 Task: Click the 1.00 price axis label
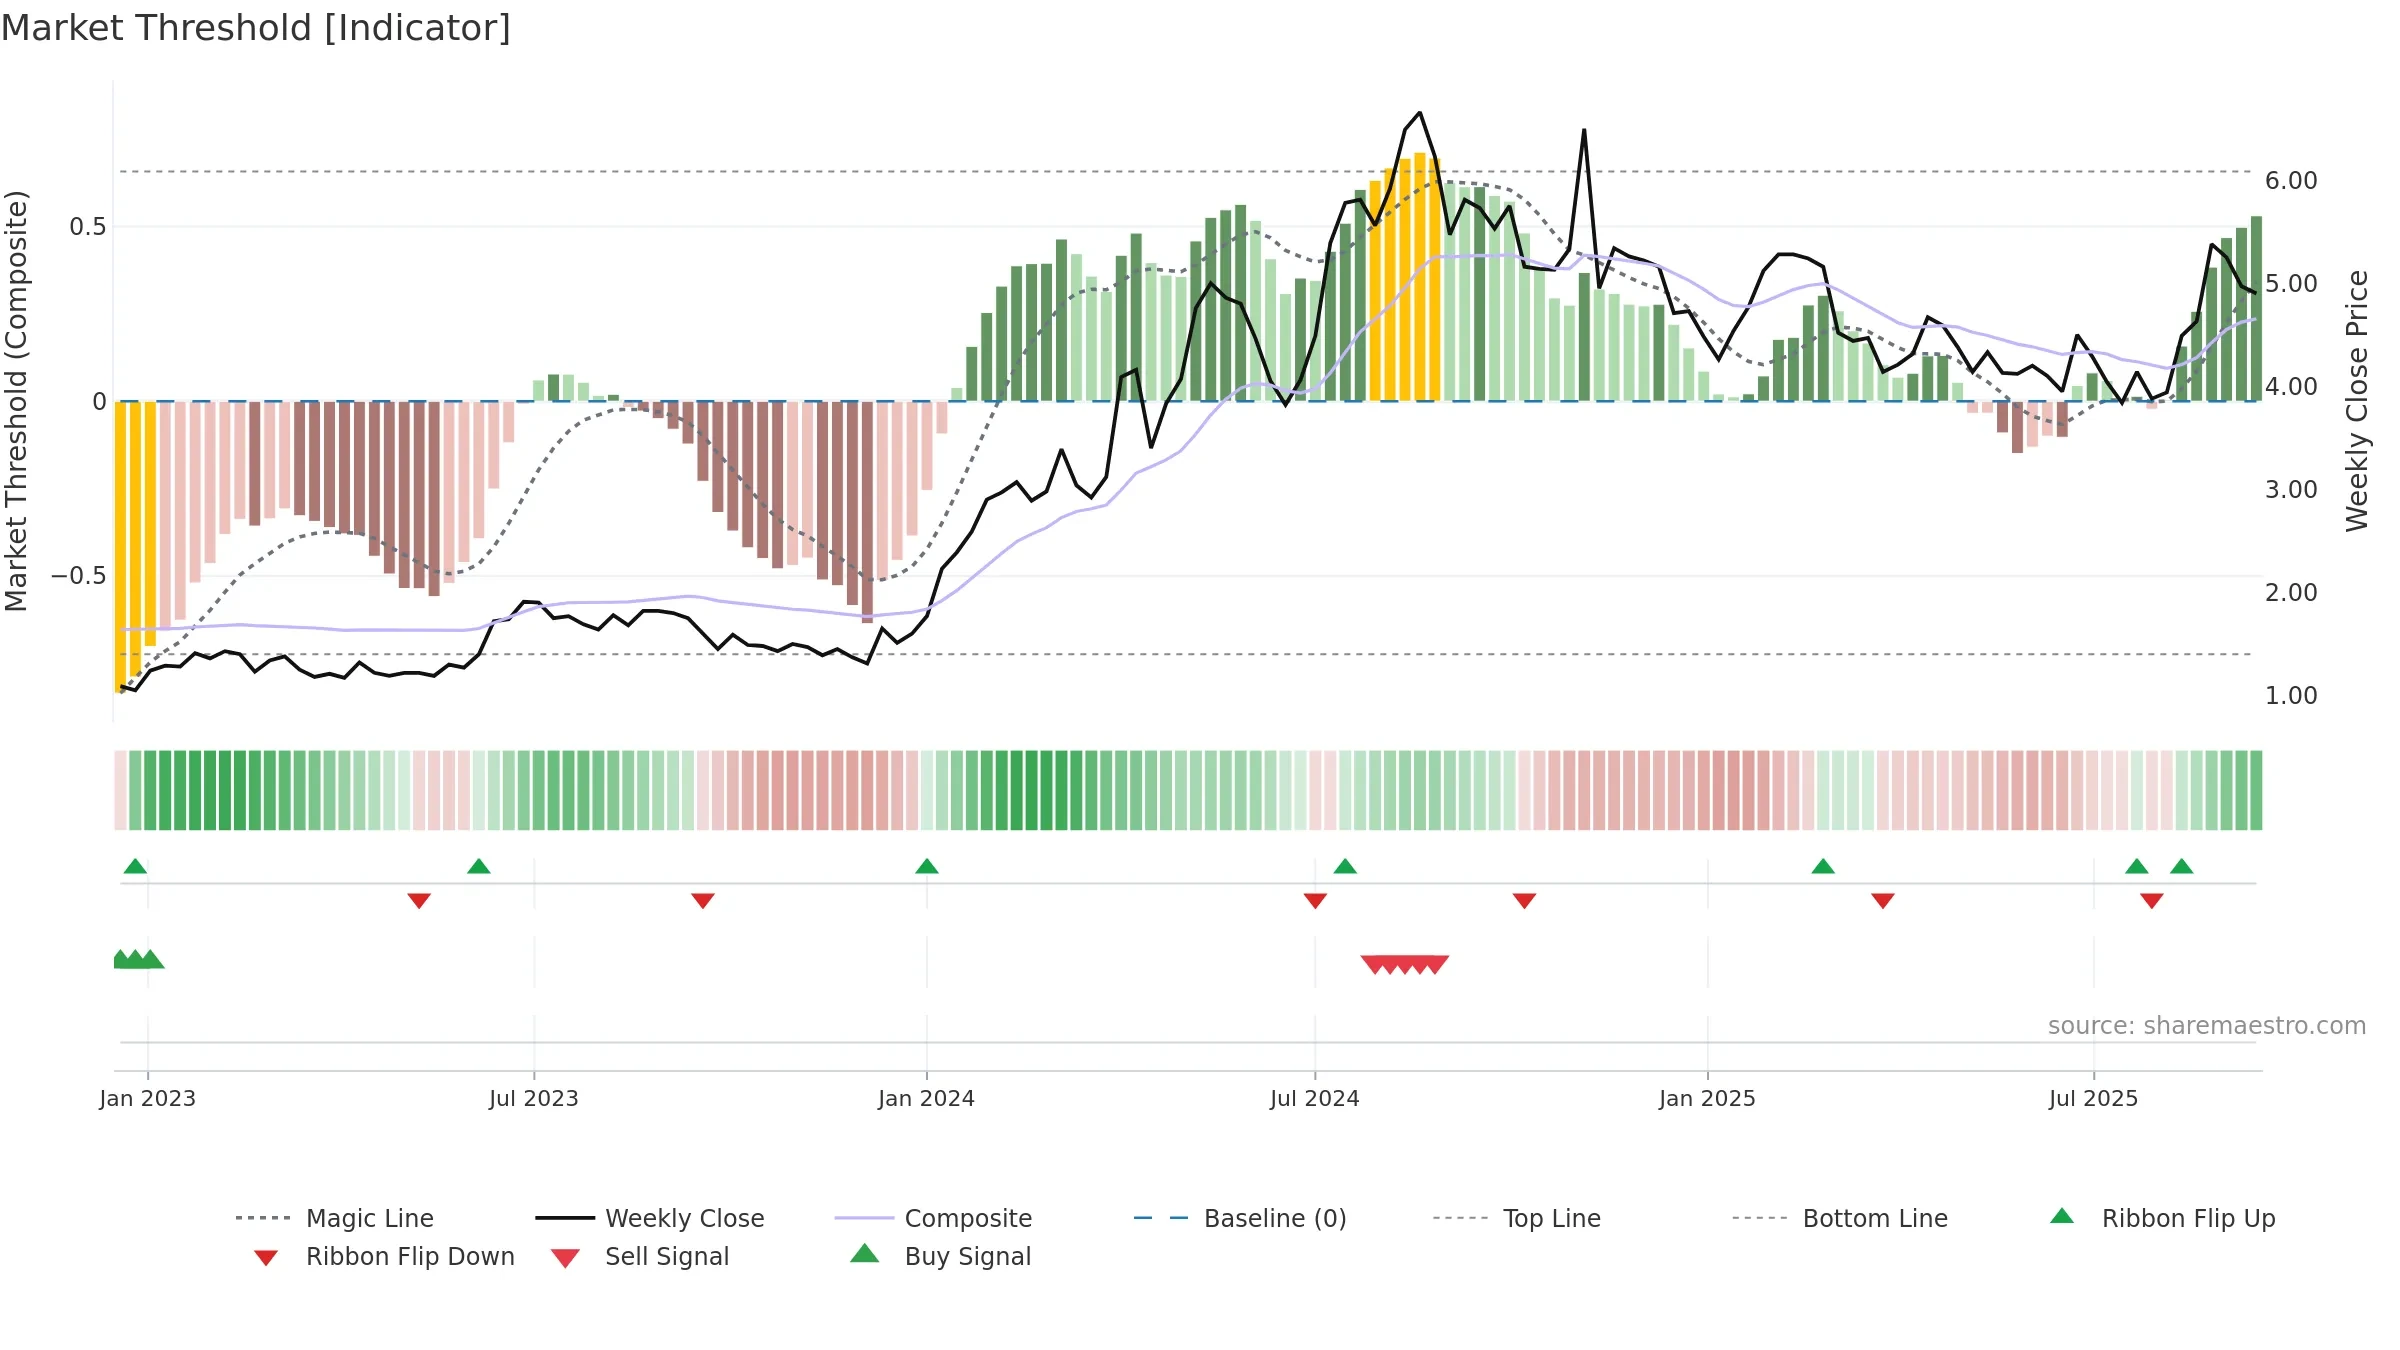coord(2291,696)
